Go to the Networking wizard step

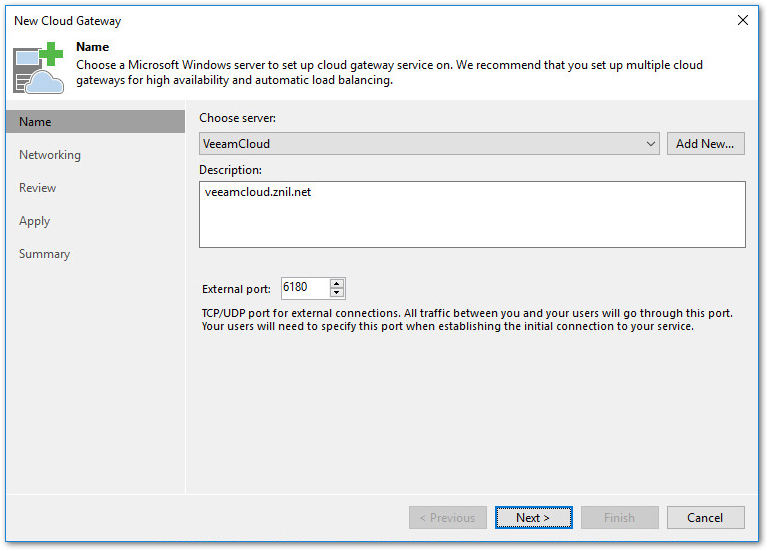(50, 155)
